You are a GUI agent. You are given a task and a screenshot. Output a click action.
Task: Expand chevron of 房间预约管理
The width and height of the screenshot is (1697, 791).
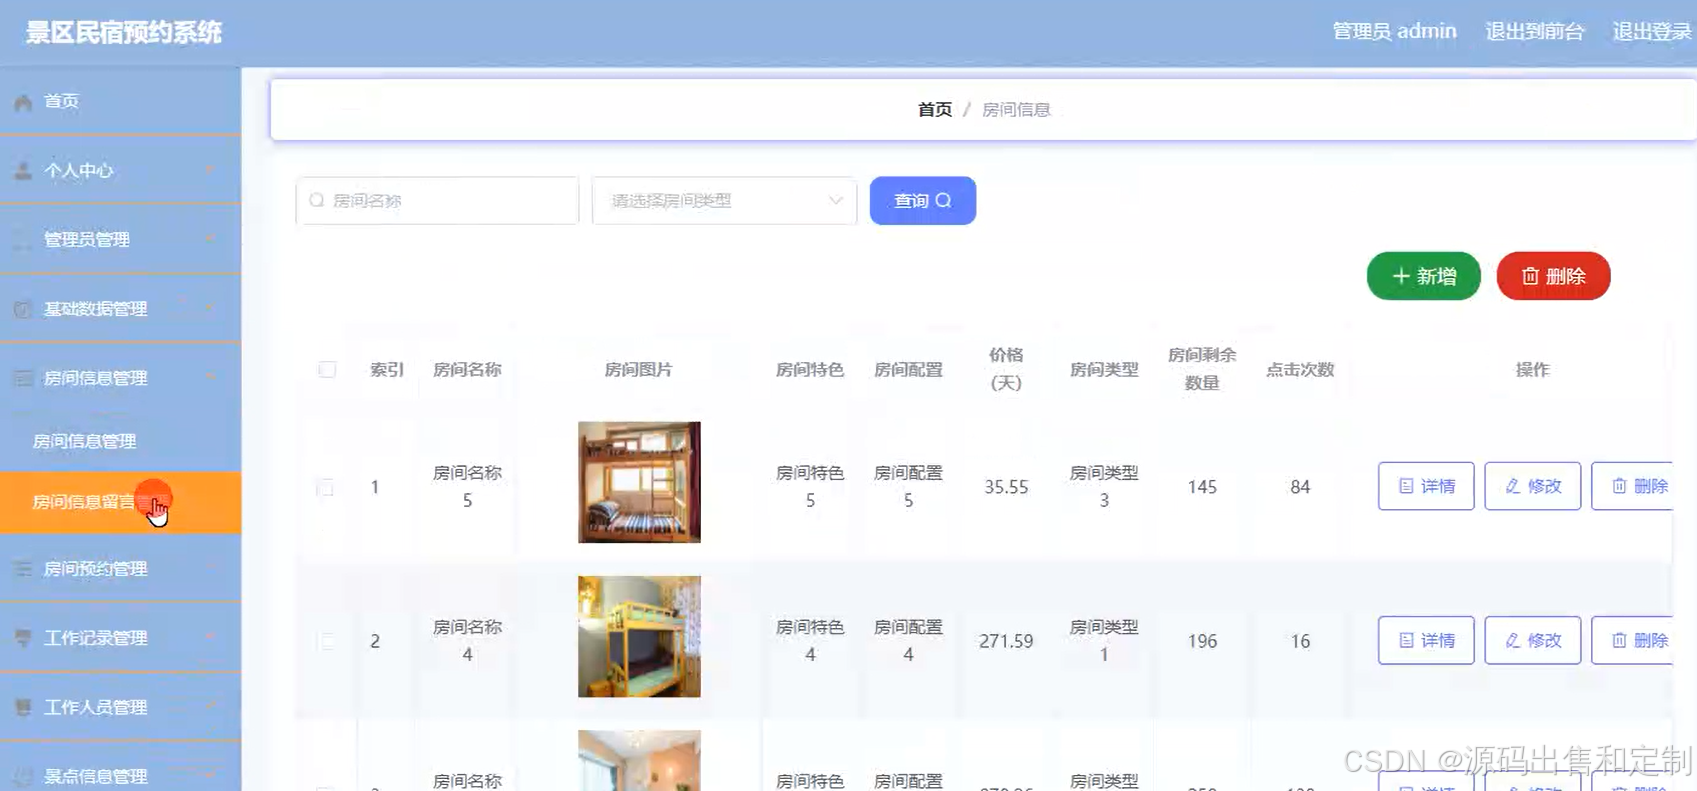tap(210, 569)
